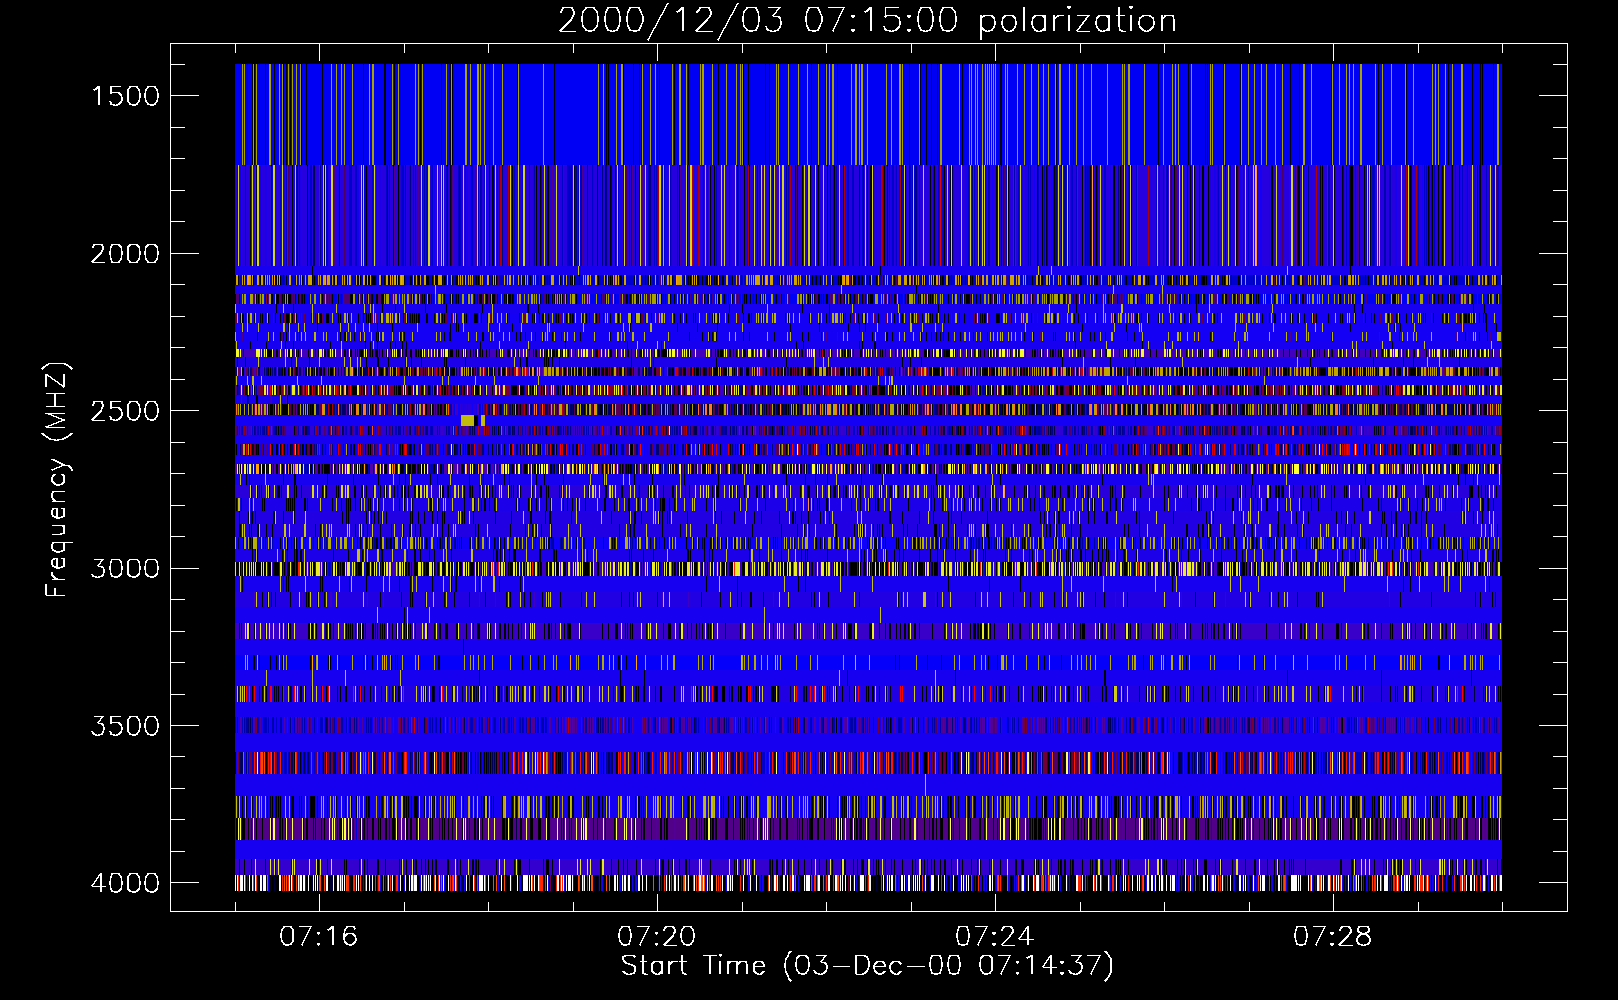Click the '07:28' time axis label
This screenshot has width=1618, height=1000.
coord(1333,937)
